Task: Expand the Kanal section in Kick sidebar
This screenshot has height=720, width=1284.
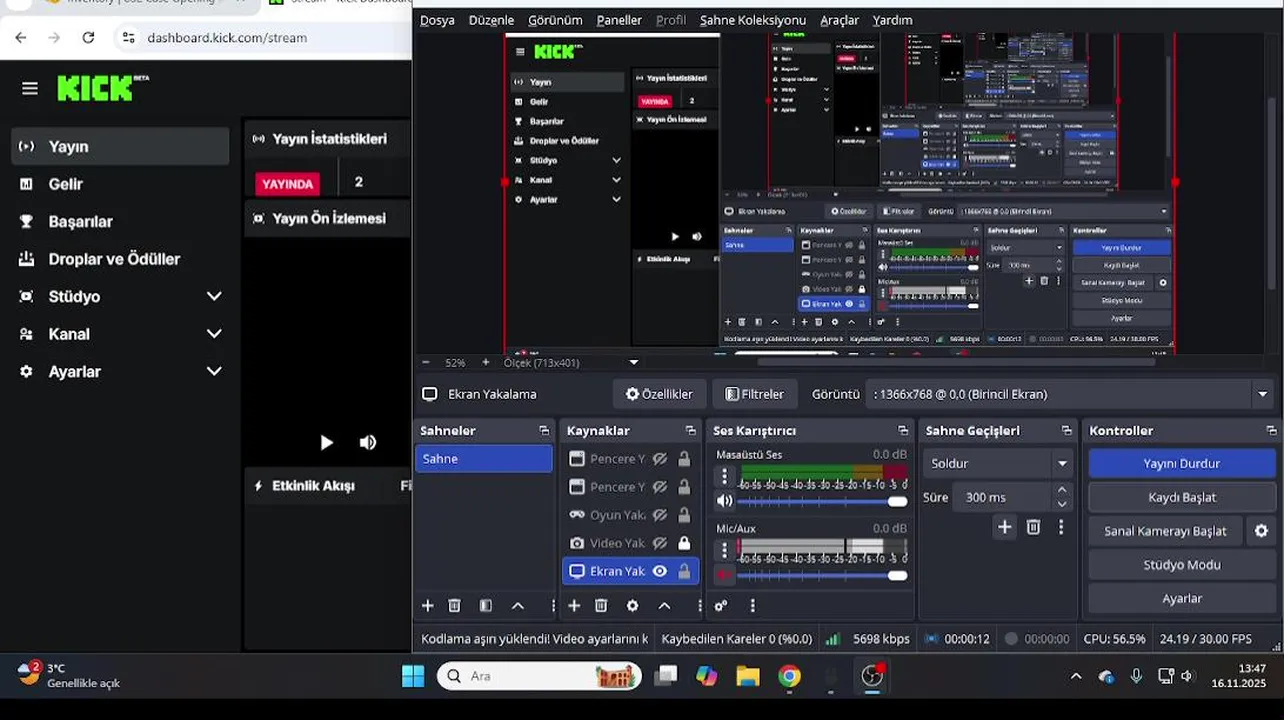Action: 213,334
